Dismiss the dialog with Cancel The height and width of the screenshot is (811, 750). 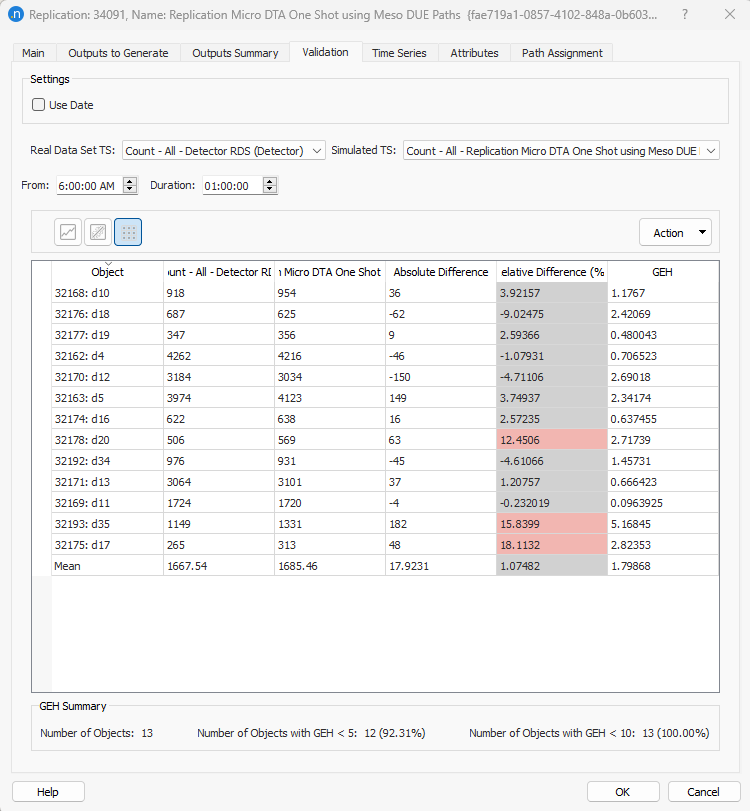coord(701,791)
